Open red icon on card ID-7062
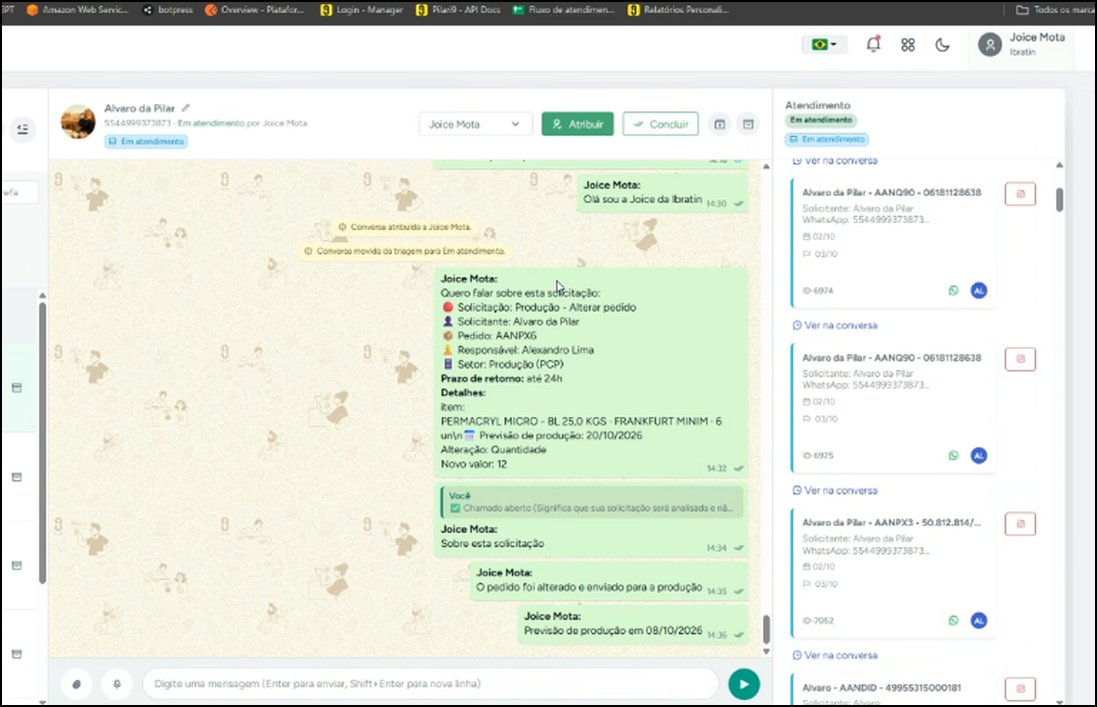Screen dimensions: 1097x707 click(x=1020, y=524)
